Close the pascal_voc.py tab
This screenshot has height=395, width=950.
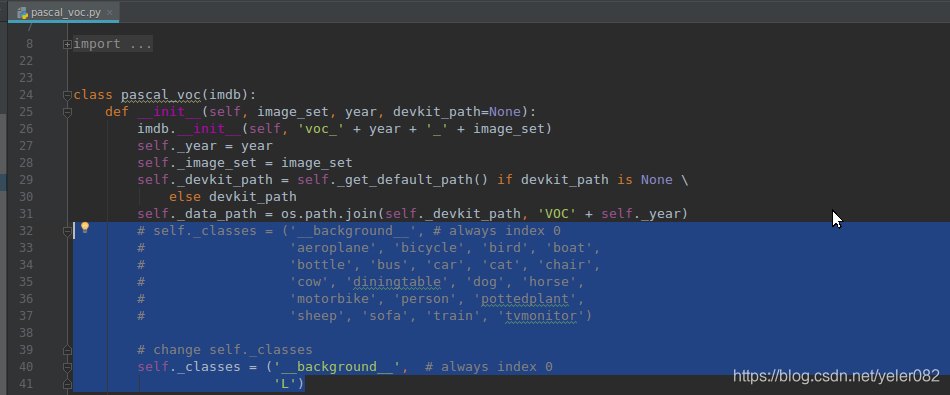[x=109, y=12]
